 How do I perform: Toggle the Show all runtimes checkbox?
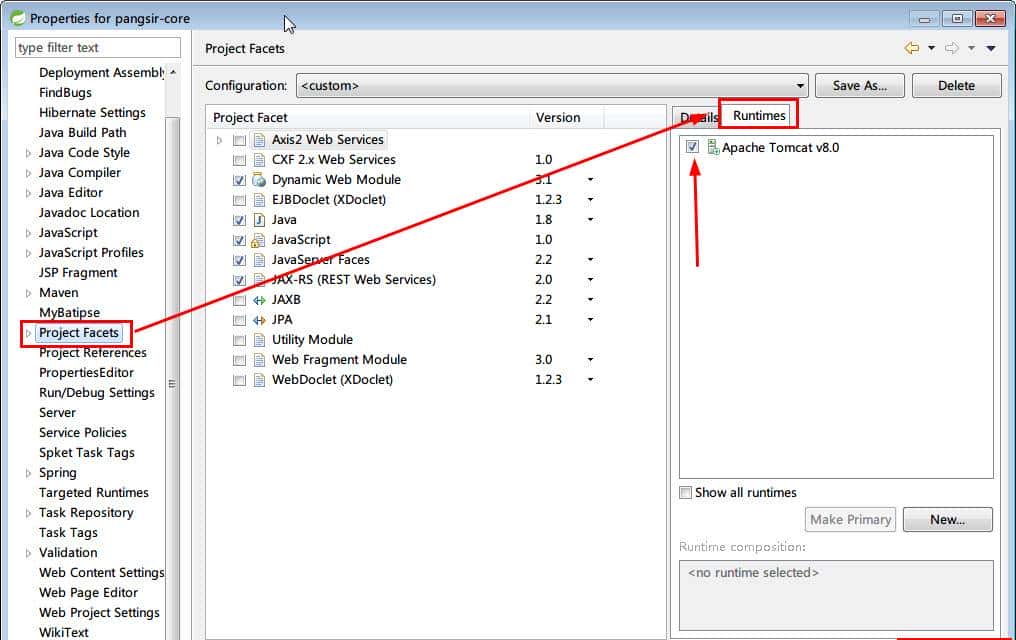coord(686,492)
